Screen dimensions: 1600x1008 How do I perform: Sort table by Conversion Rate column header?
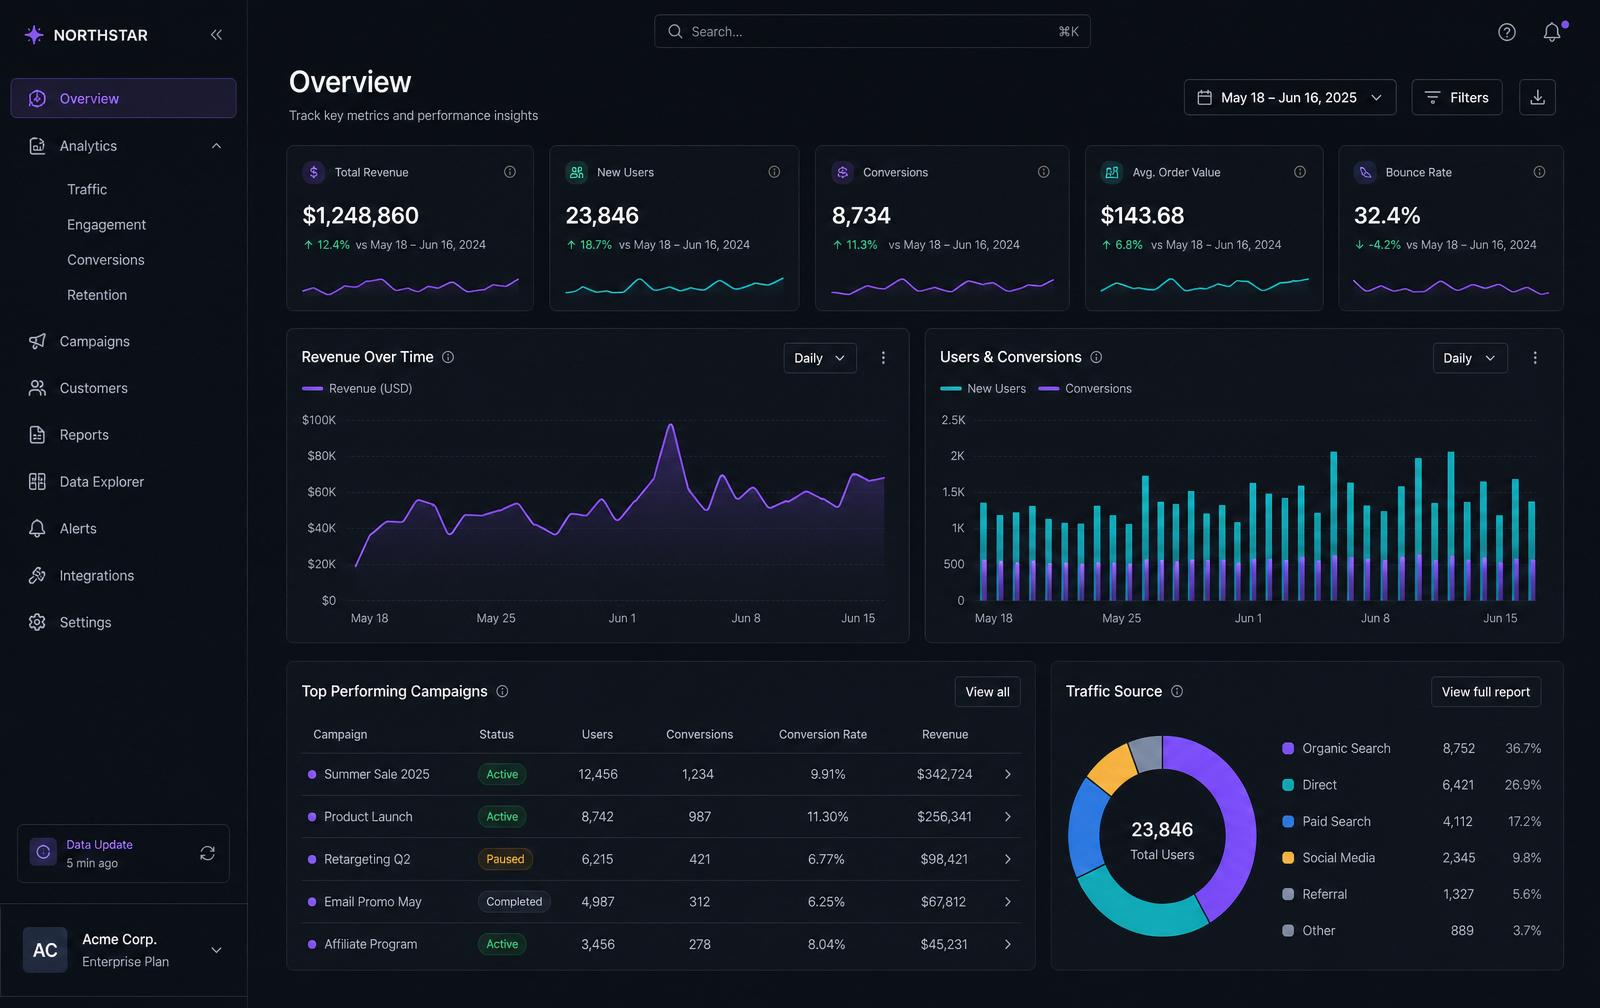pyautogui.click(x=822, y=734)
